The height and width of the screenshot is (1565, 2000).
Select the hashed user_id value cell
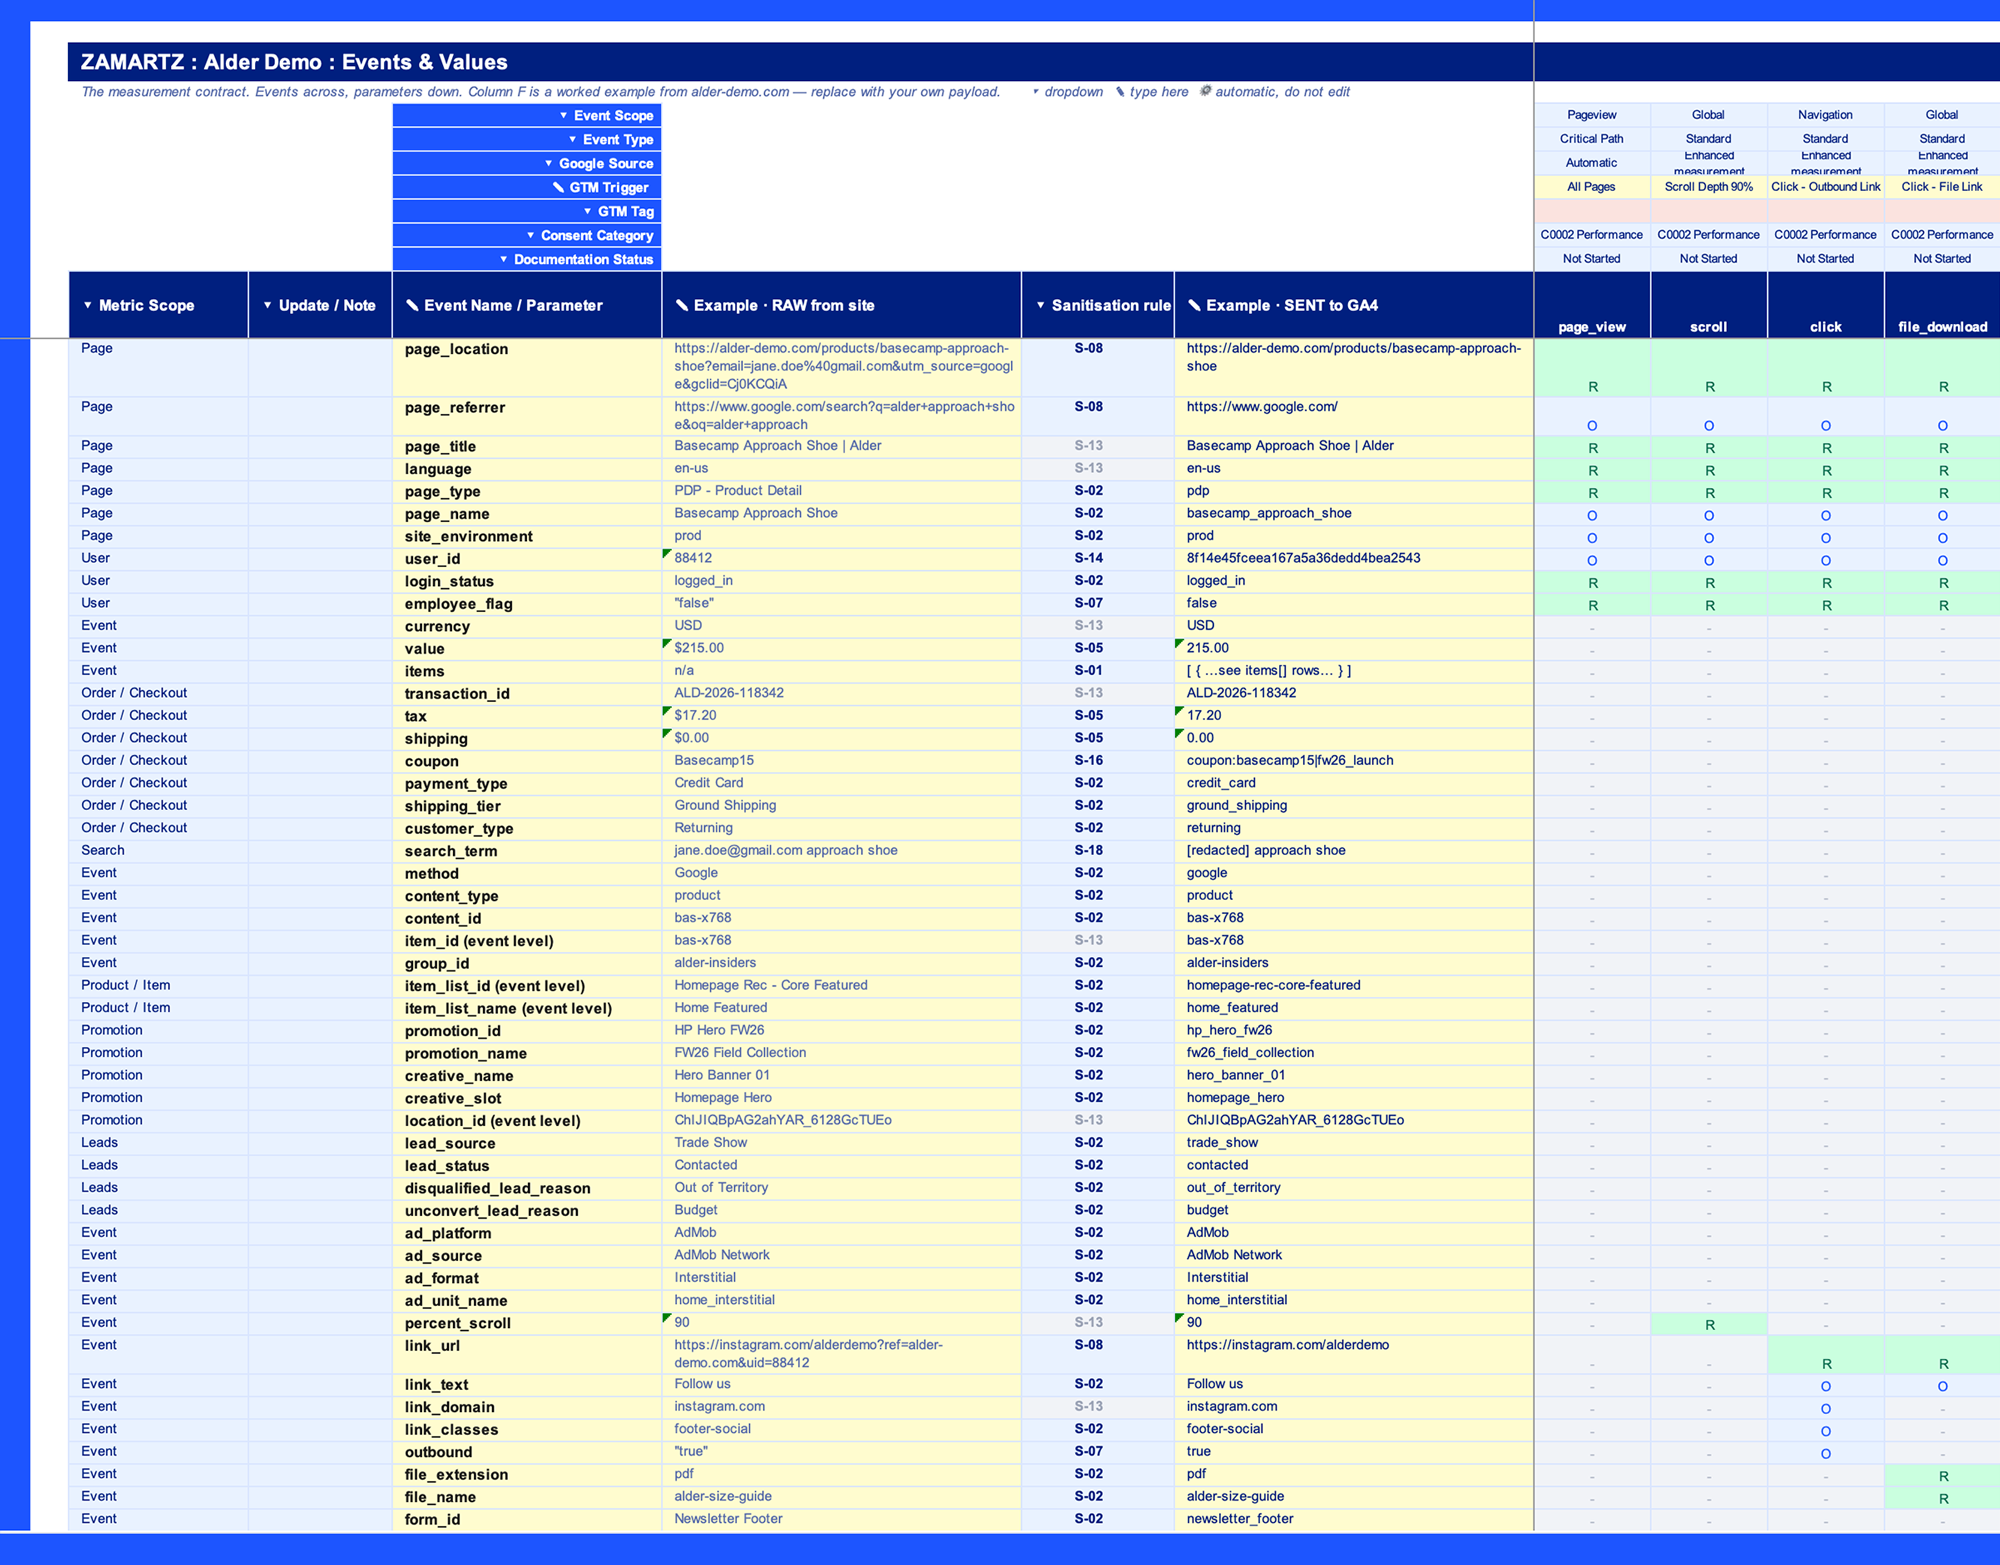[1354, 558]
